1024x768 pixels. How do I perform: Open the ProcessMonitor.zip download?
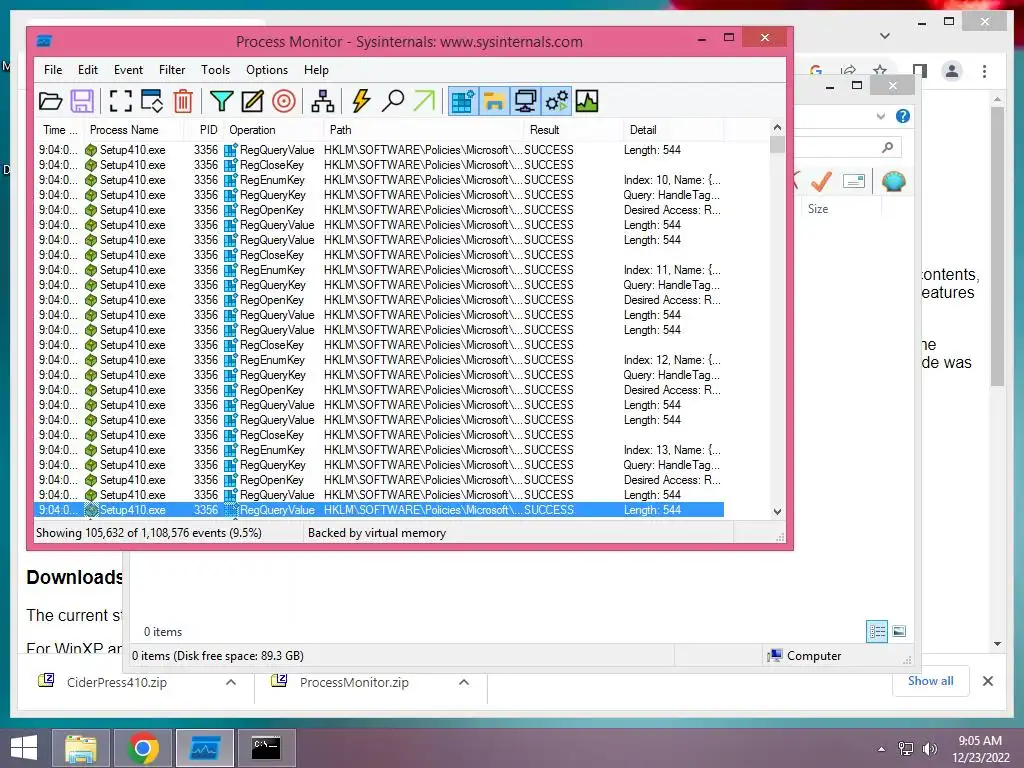[354, 682]
